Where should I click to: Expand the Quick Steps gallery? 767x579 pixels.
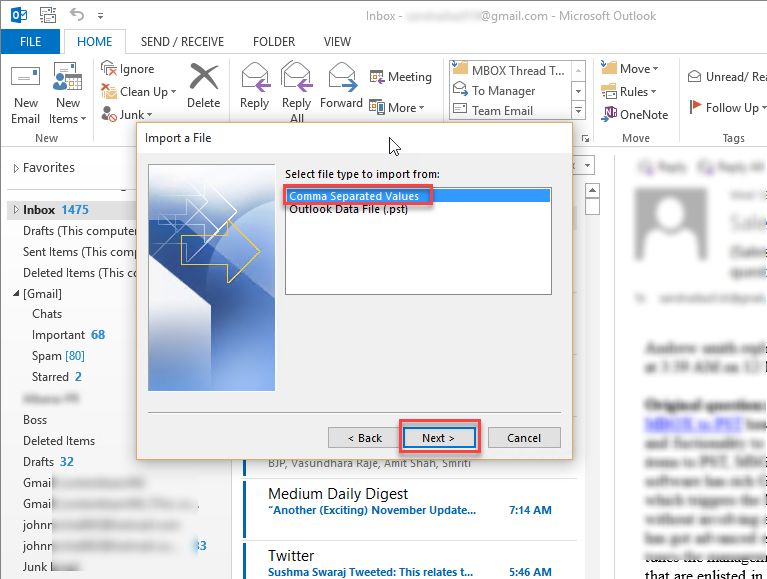click(x=578, y=111)
